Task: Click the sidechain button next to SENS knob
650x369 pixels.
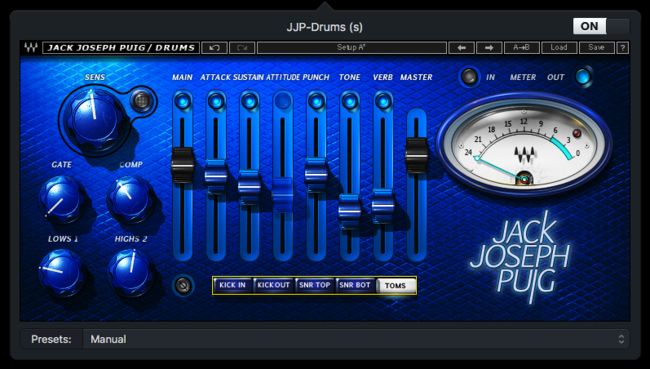Action: point(141,101)
